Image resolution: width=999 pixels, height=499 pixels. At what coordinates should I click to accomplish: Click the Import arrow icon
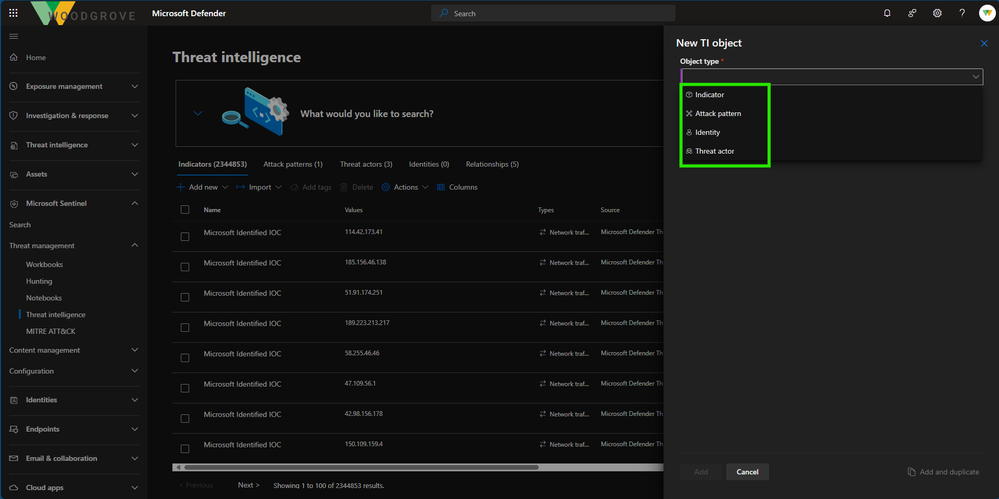coord(240,187)
